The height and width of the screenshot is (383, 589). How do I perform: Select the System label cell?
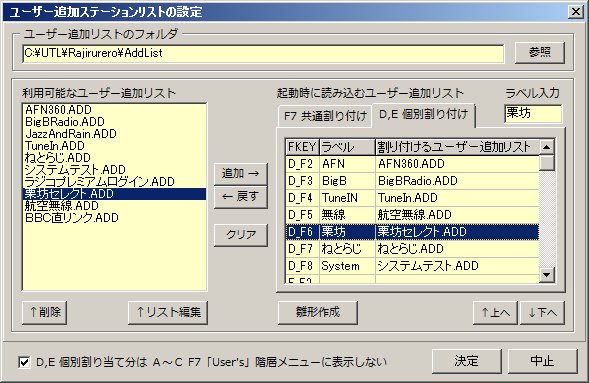pyautogui.click(x=347, y=266)
